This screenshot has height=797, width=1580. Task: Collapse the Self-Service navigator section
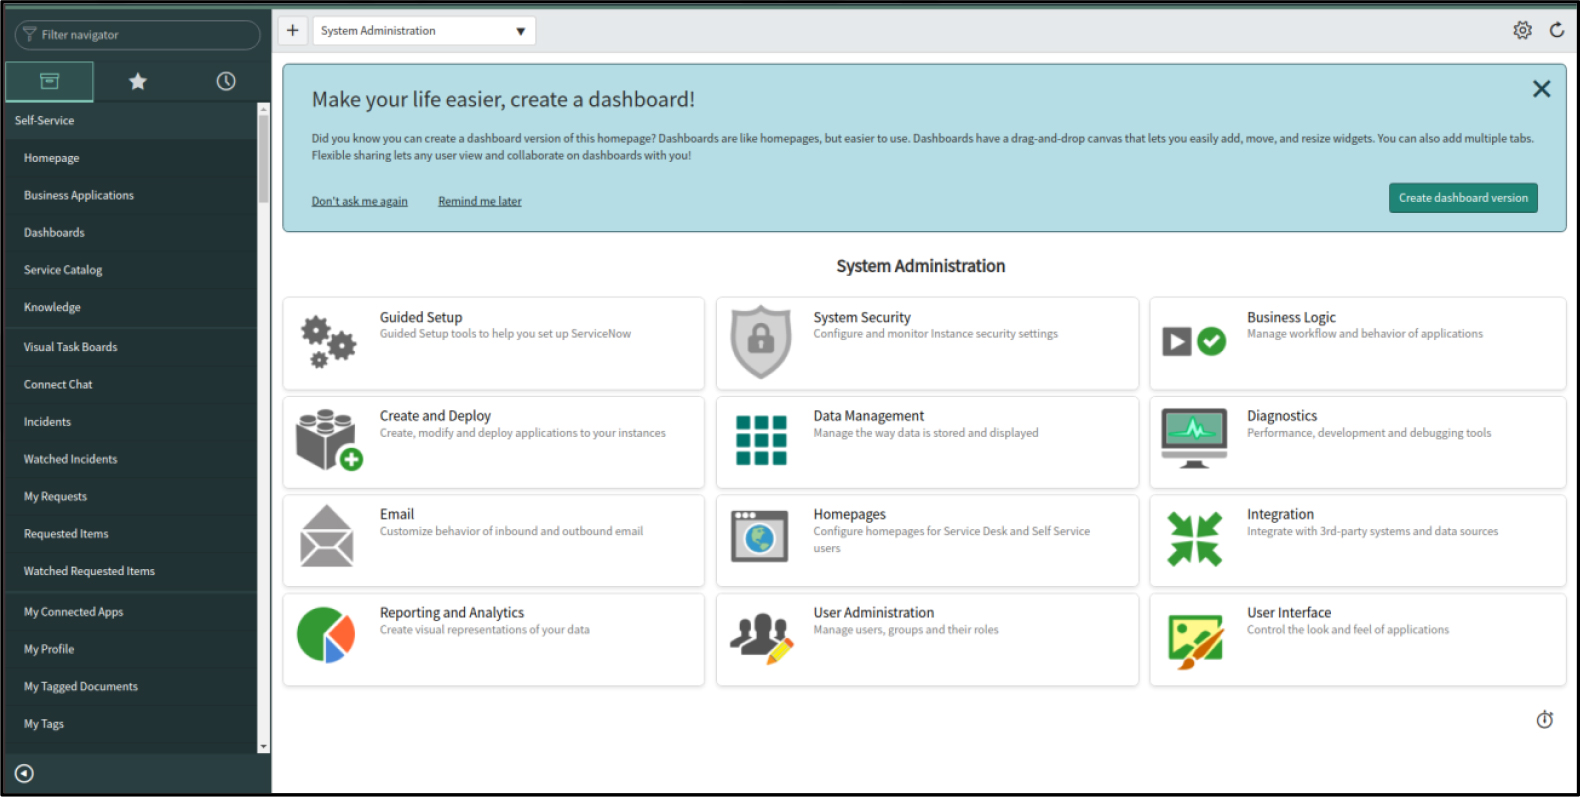(129, 120)
